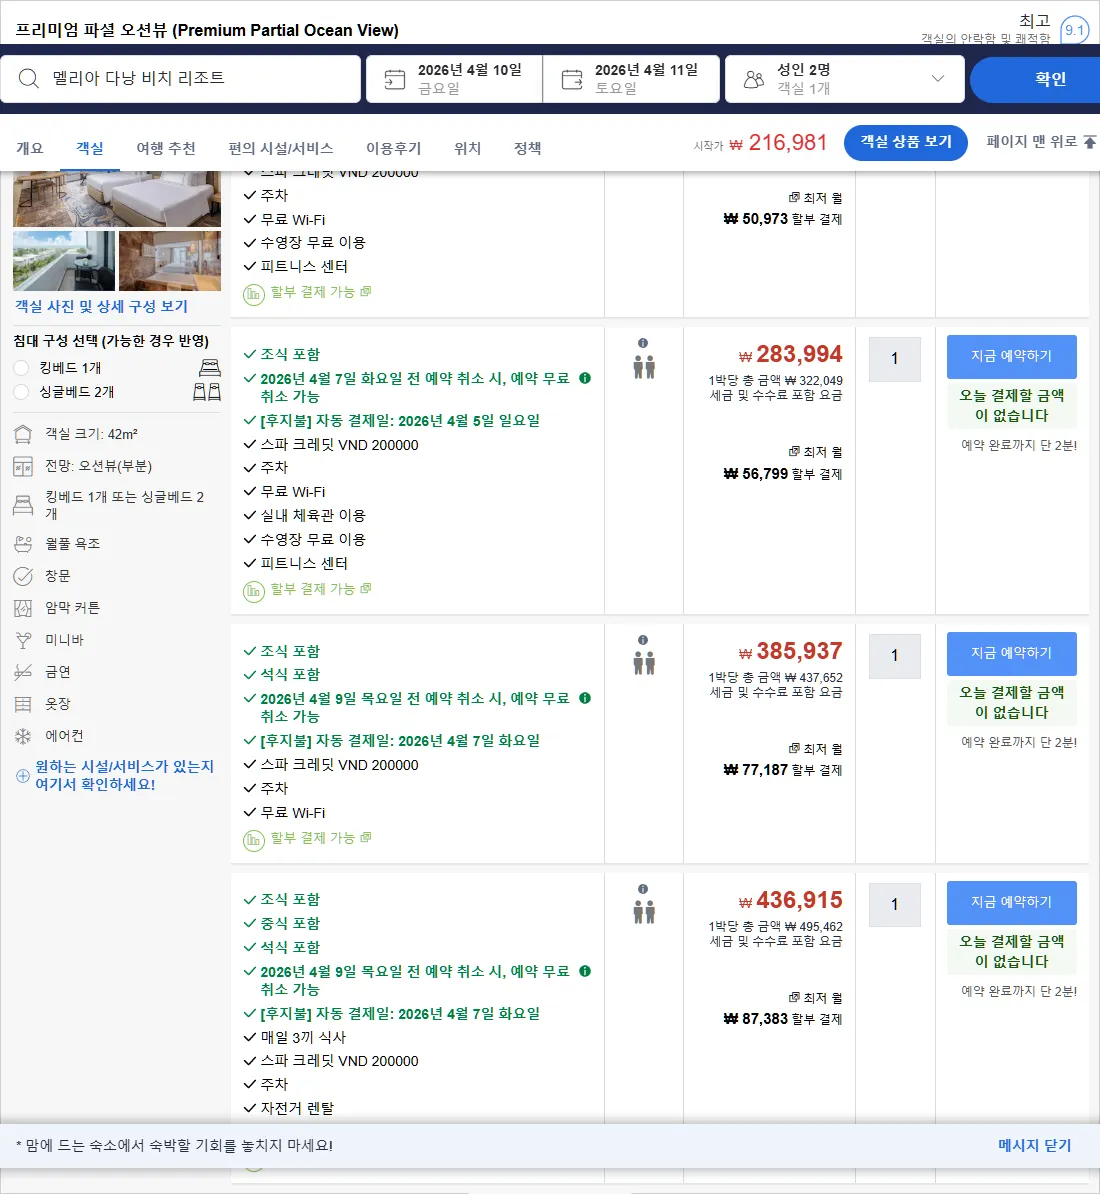Viewport: 1100px width, 1194px height.
Task: Switch to the 정책 tab
Action: [528, 148]
